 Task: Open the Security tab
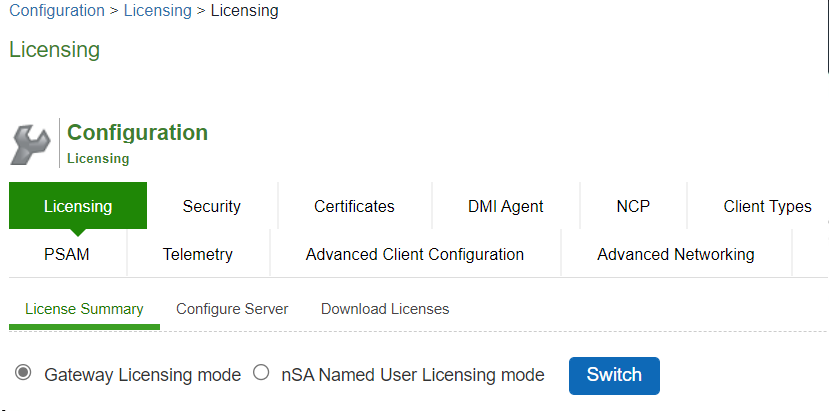[211, 206]
